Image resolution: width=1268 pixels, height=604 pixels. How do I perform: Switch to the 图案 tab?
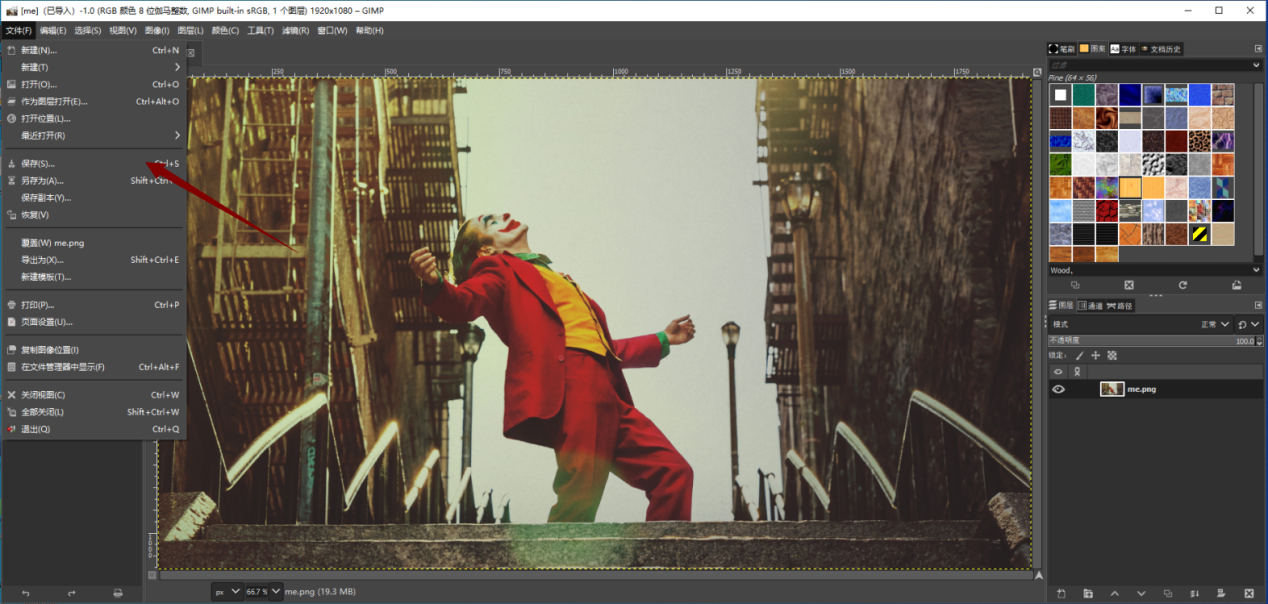[x=1092, y=48]
